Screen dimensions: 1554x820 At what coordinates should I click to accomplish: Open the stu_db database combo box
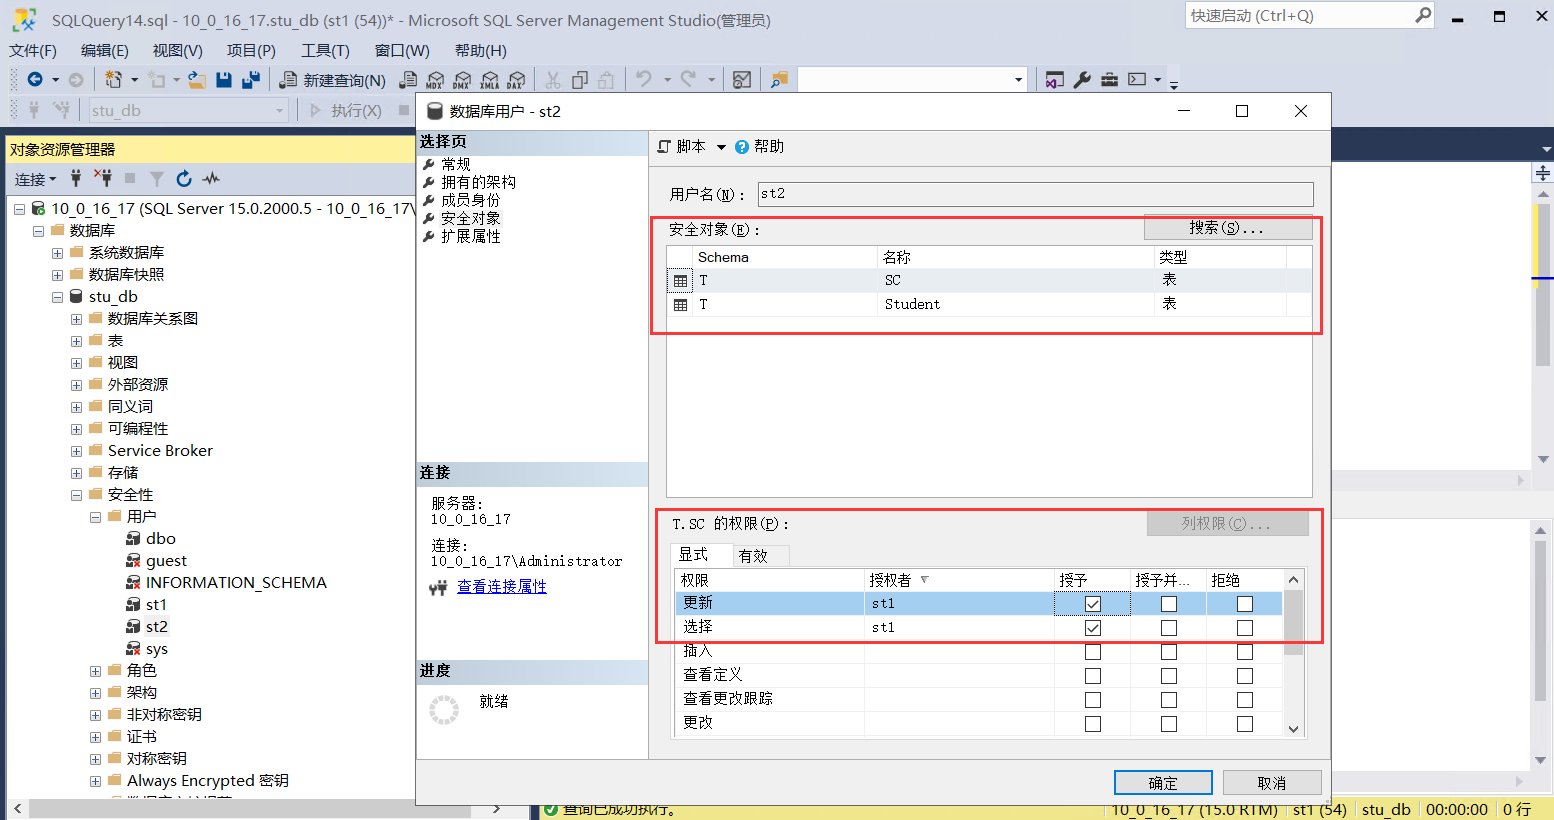tap(188, 110)
